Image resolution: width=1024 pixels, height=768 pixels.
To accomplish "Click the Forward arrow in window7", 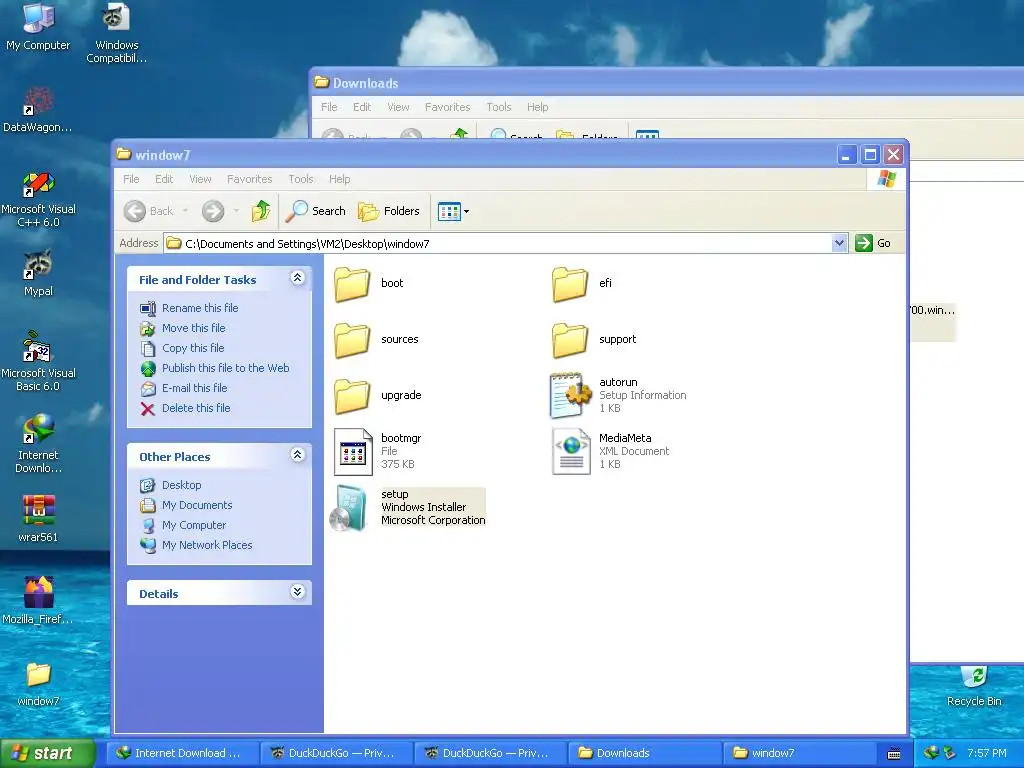I will pyautogui.click(x=213, y=211).
